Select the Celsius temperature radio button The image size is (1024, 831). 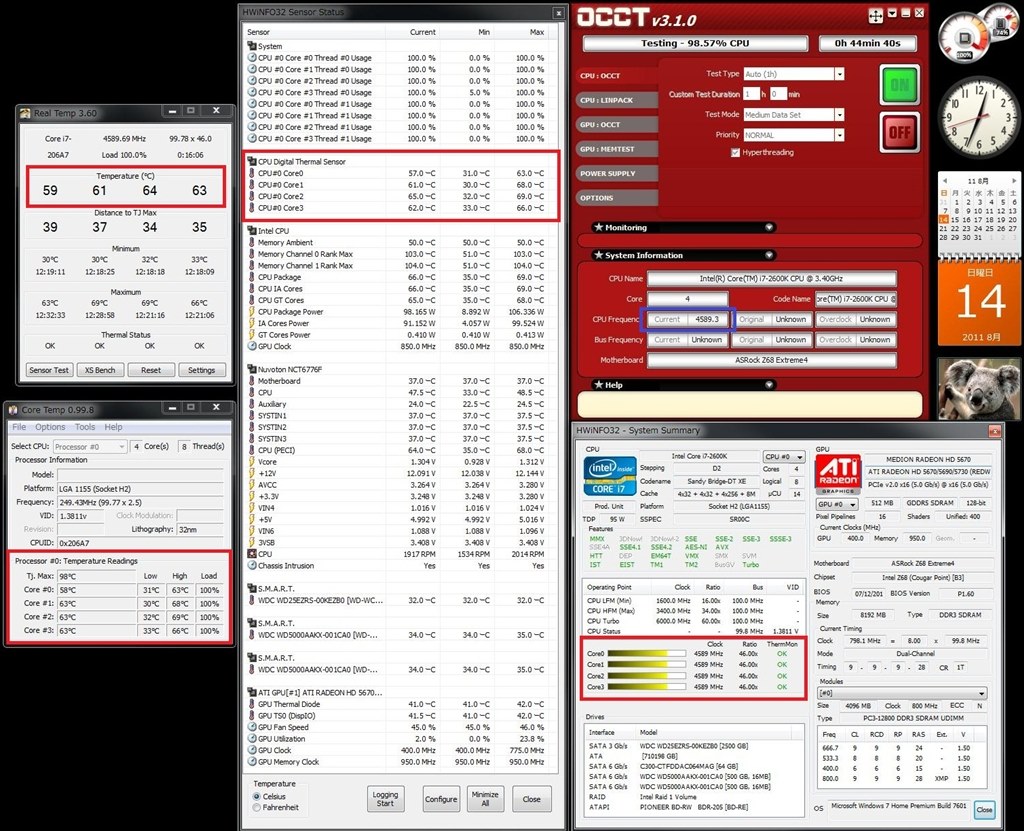[257, 796]
